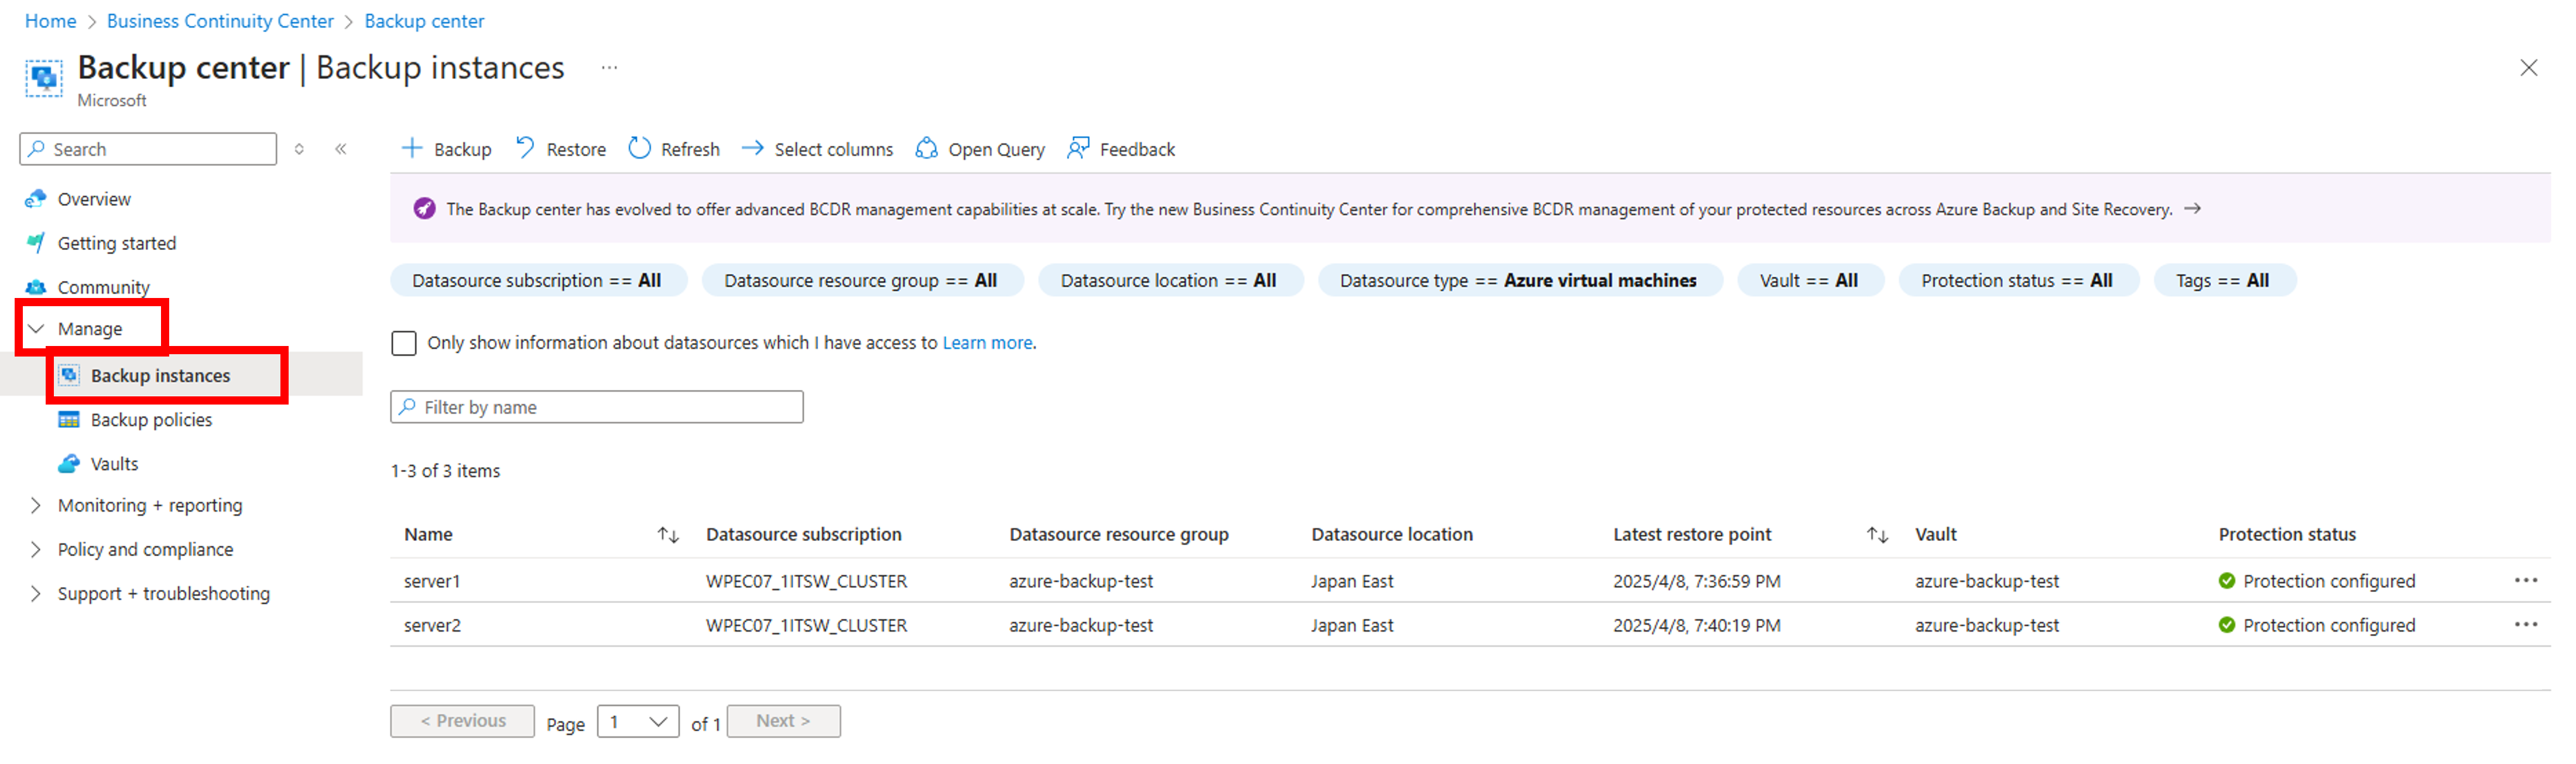The image size is (2576, 764).
Task: Go to Overview in the sidebar
Action: 93,198
